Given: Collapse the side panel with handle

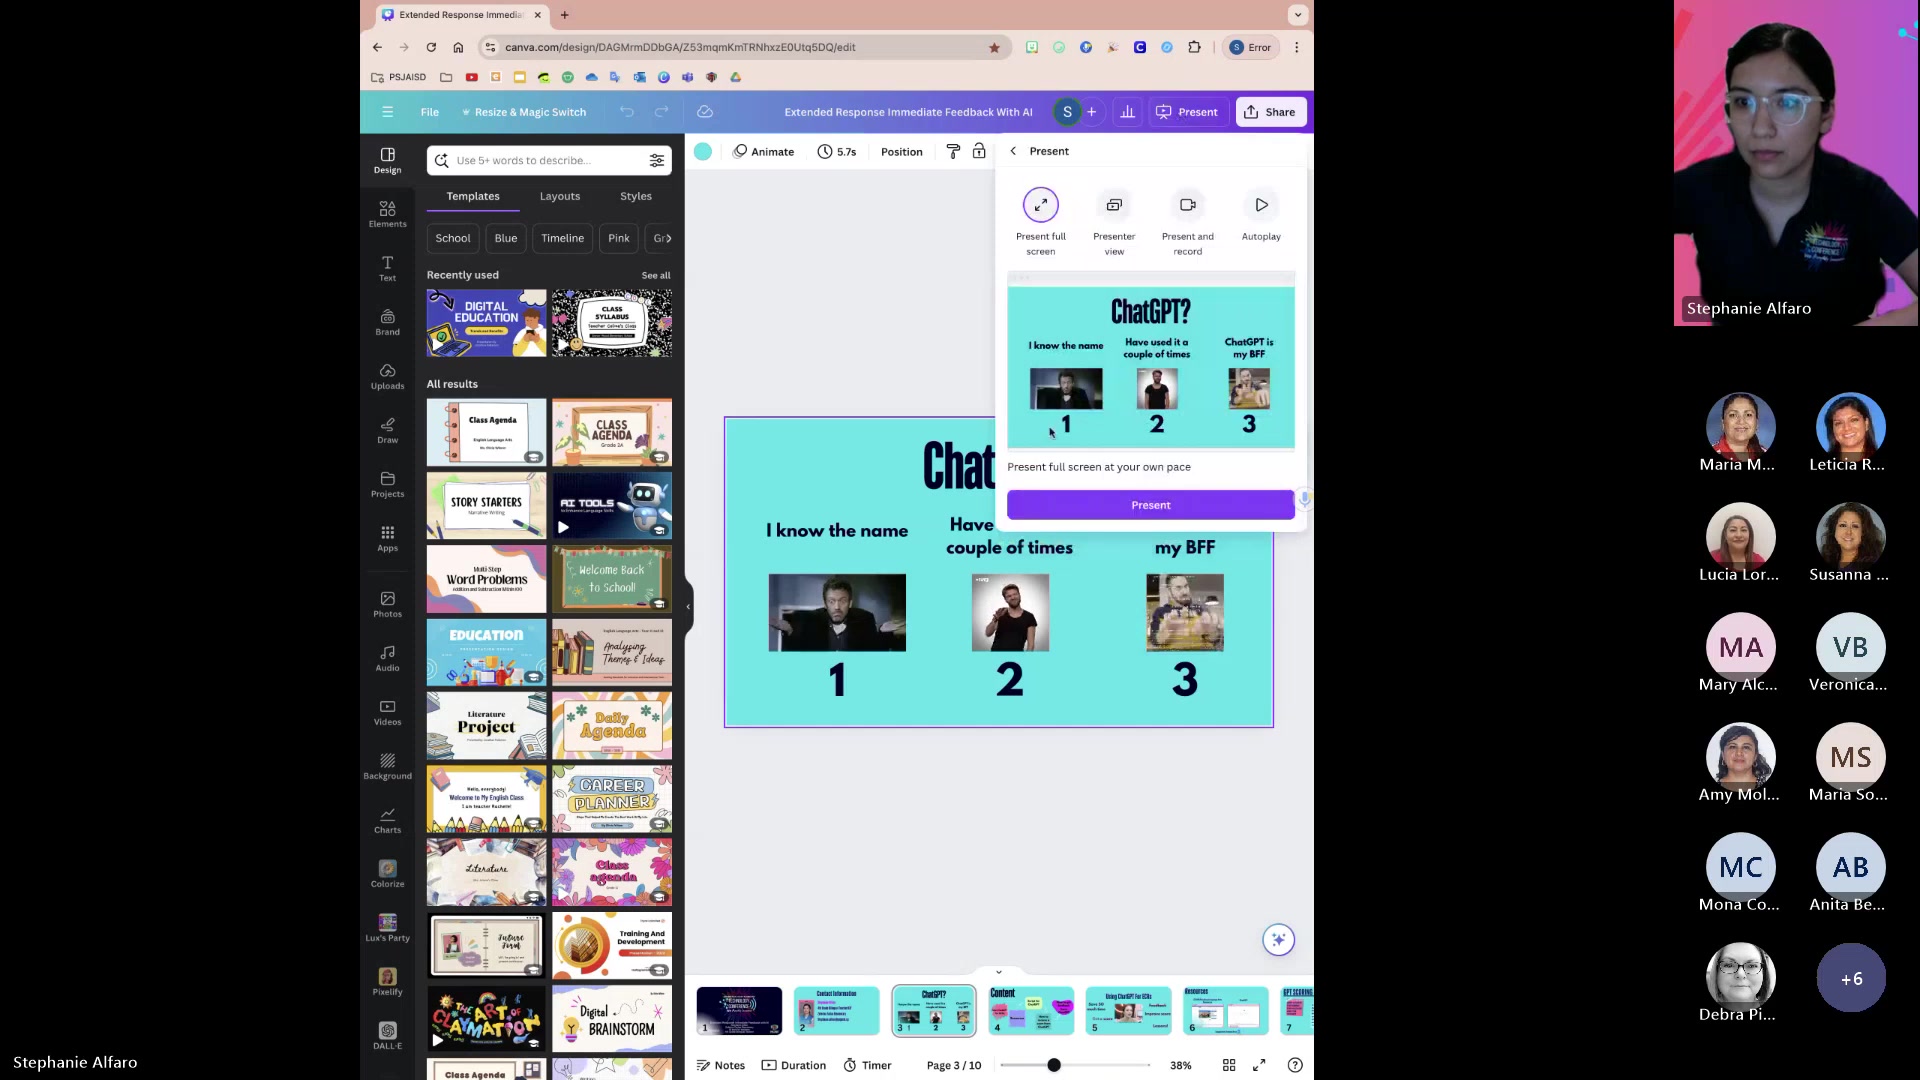Looking at the screenshot, I should (688, 607).
